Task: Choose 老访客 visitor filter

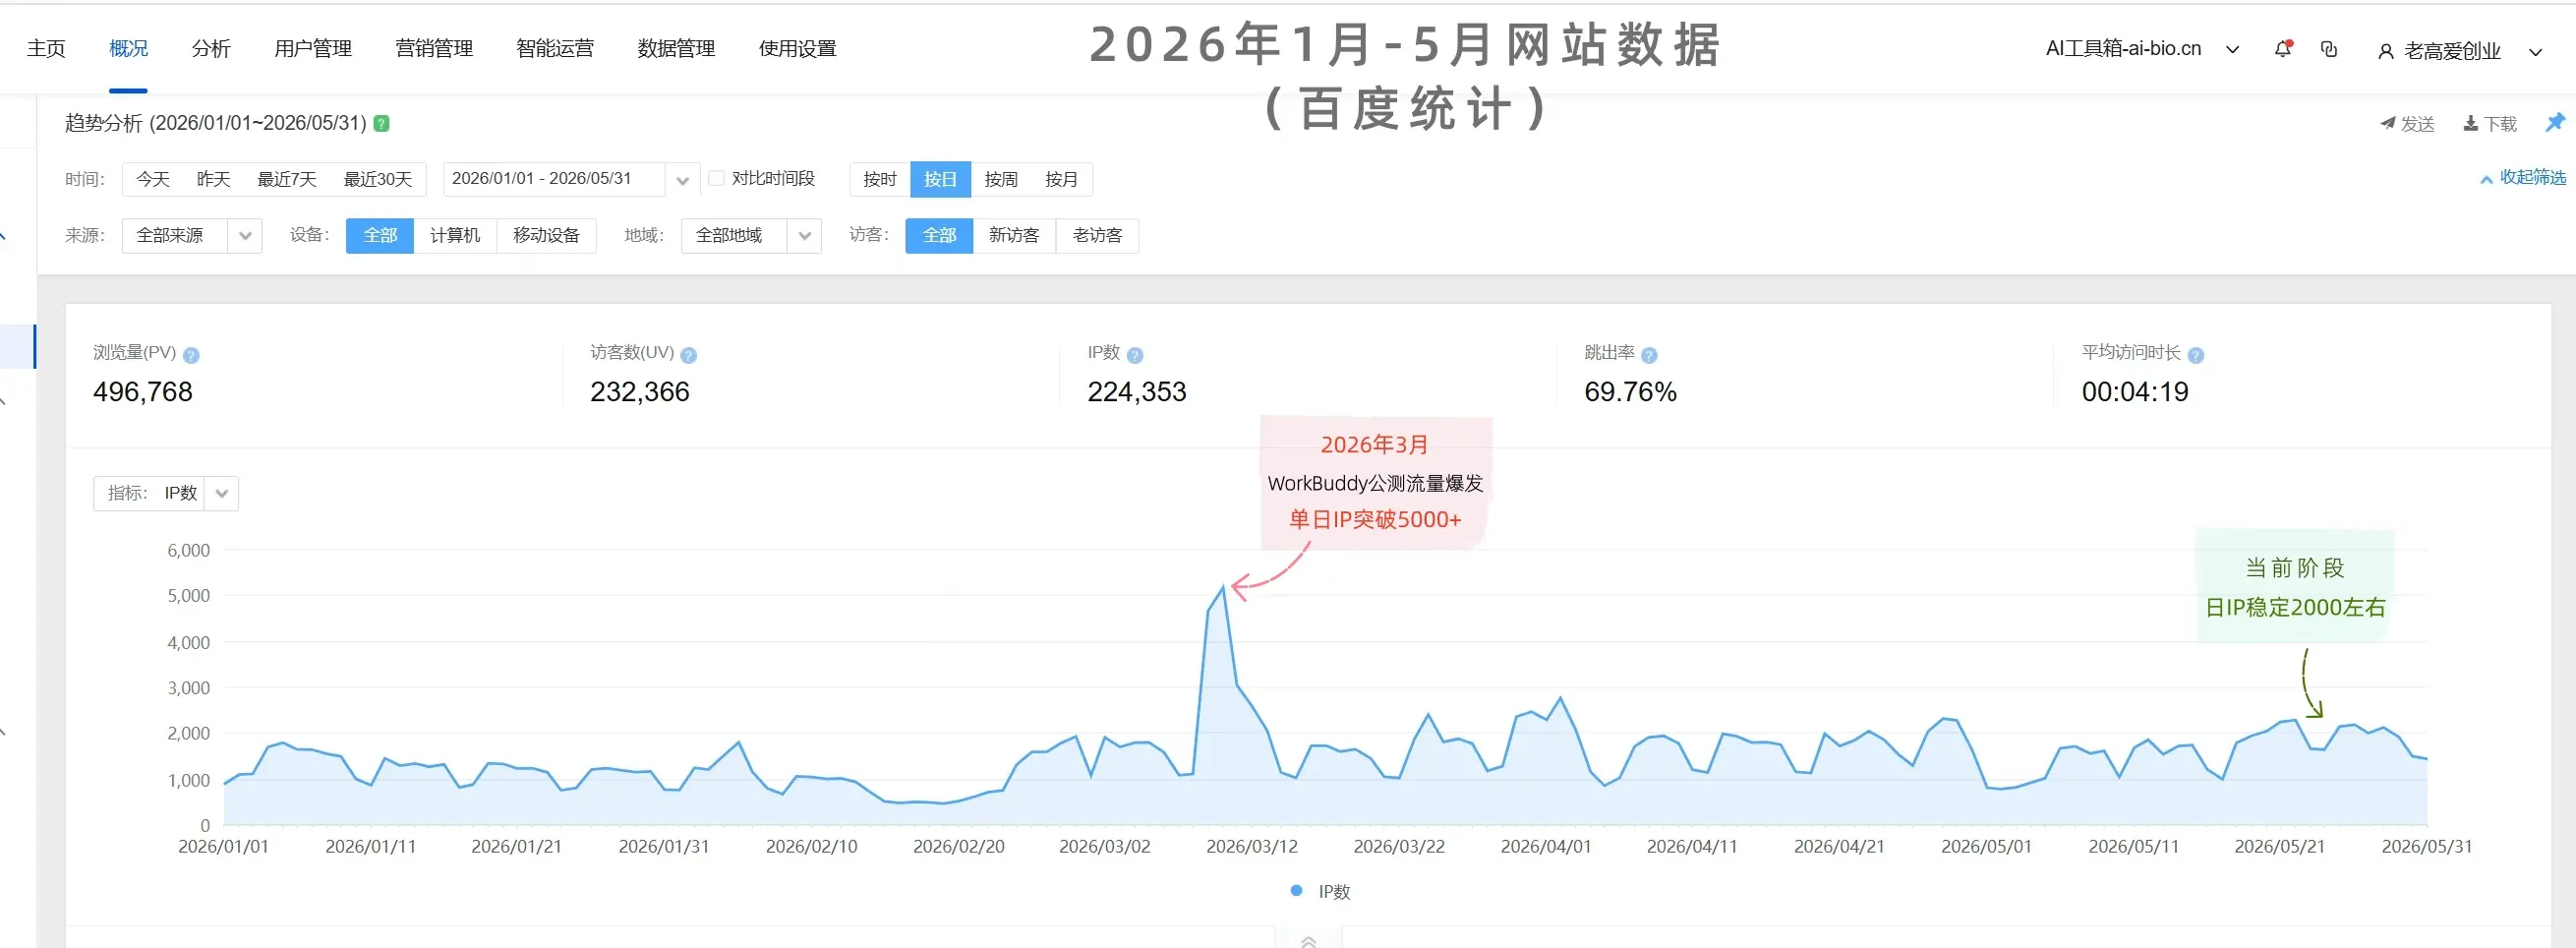Action: point(1097,235)
